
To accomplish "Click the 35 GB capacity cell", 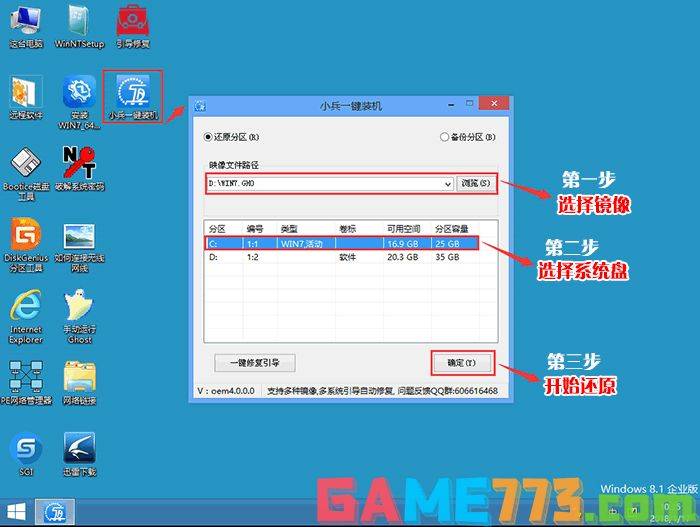I will 447,257.
